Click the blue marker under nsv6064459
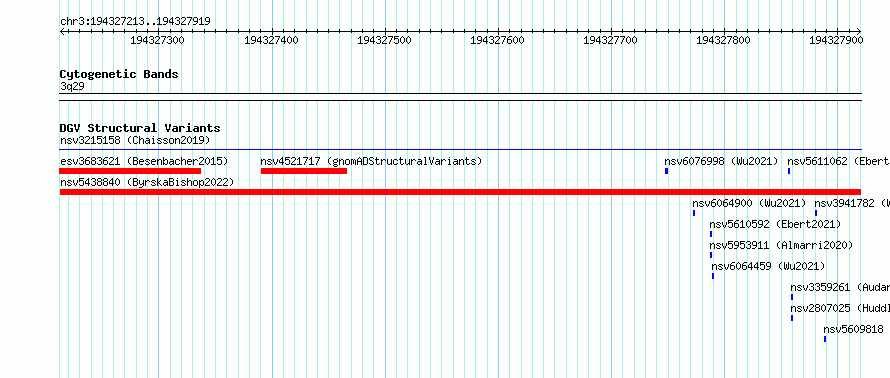 click(713, 276)
